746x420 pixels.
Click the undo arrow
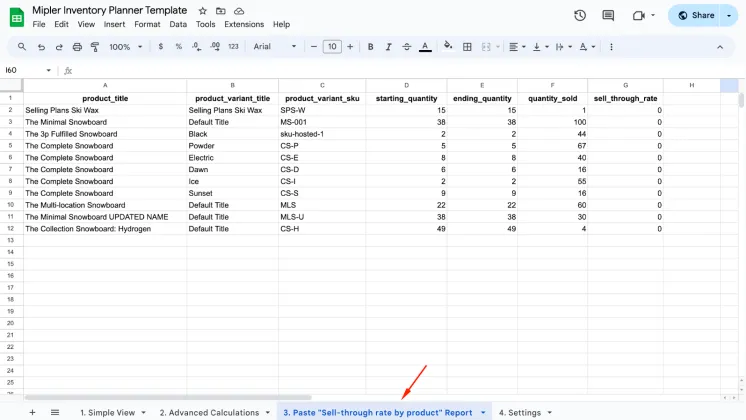pyautogui.click(x=41, y=47)
